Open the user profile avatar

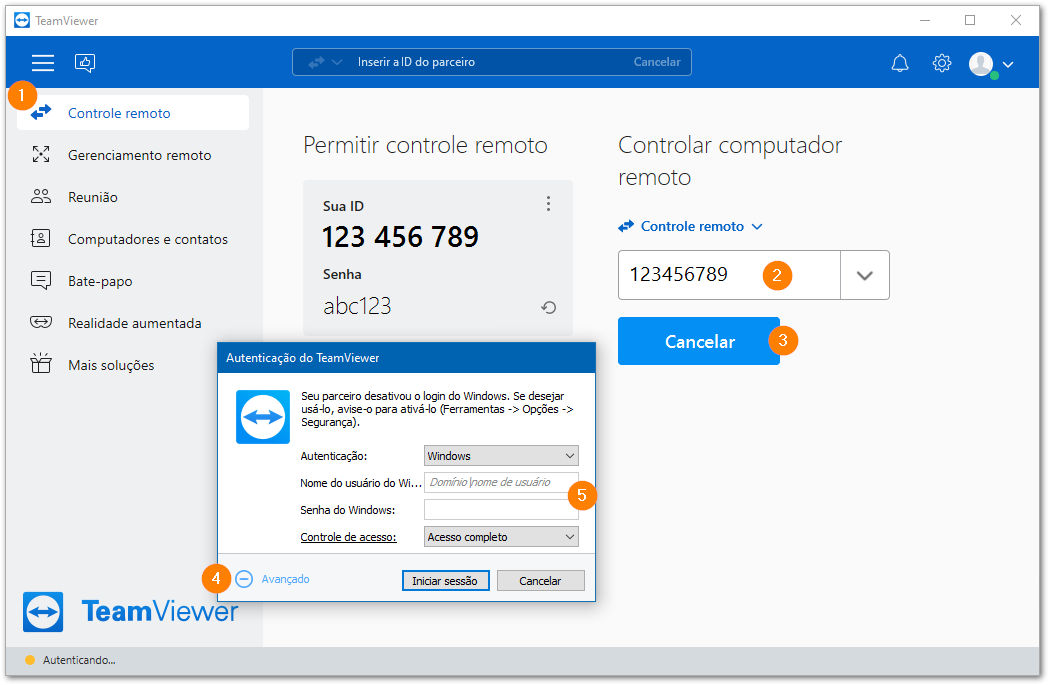pos(981,64)
